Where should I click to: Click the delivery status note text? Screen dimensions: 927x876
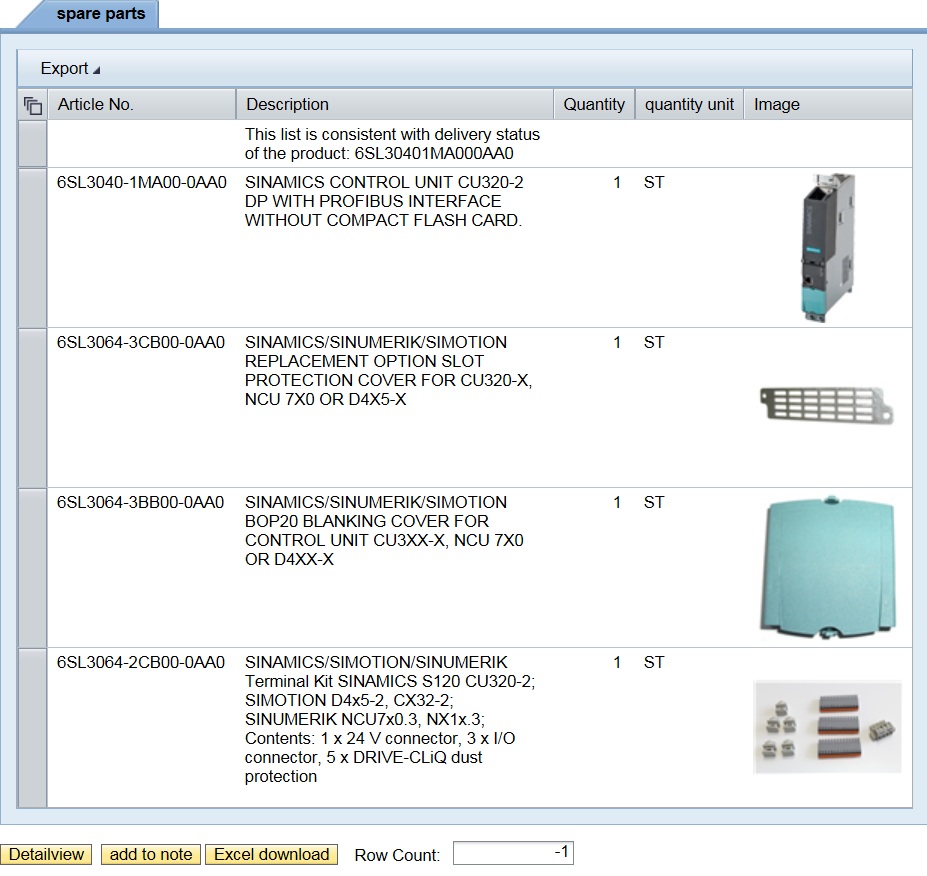coord(393,144)
